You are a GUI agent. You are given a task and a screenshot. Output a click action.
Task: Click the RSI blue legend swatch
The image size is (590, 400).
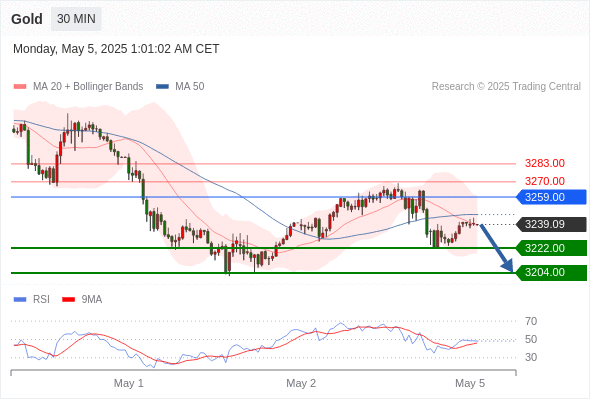[20, 300]
